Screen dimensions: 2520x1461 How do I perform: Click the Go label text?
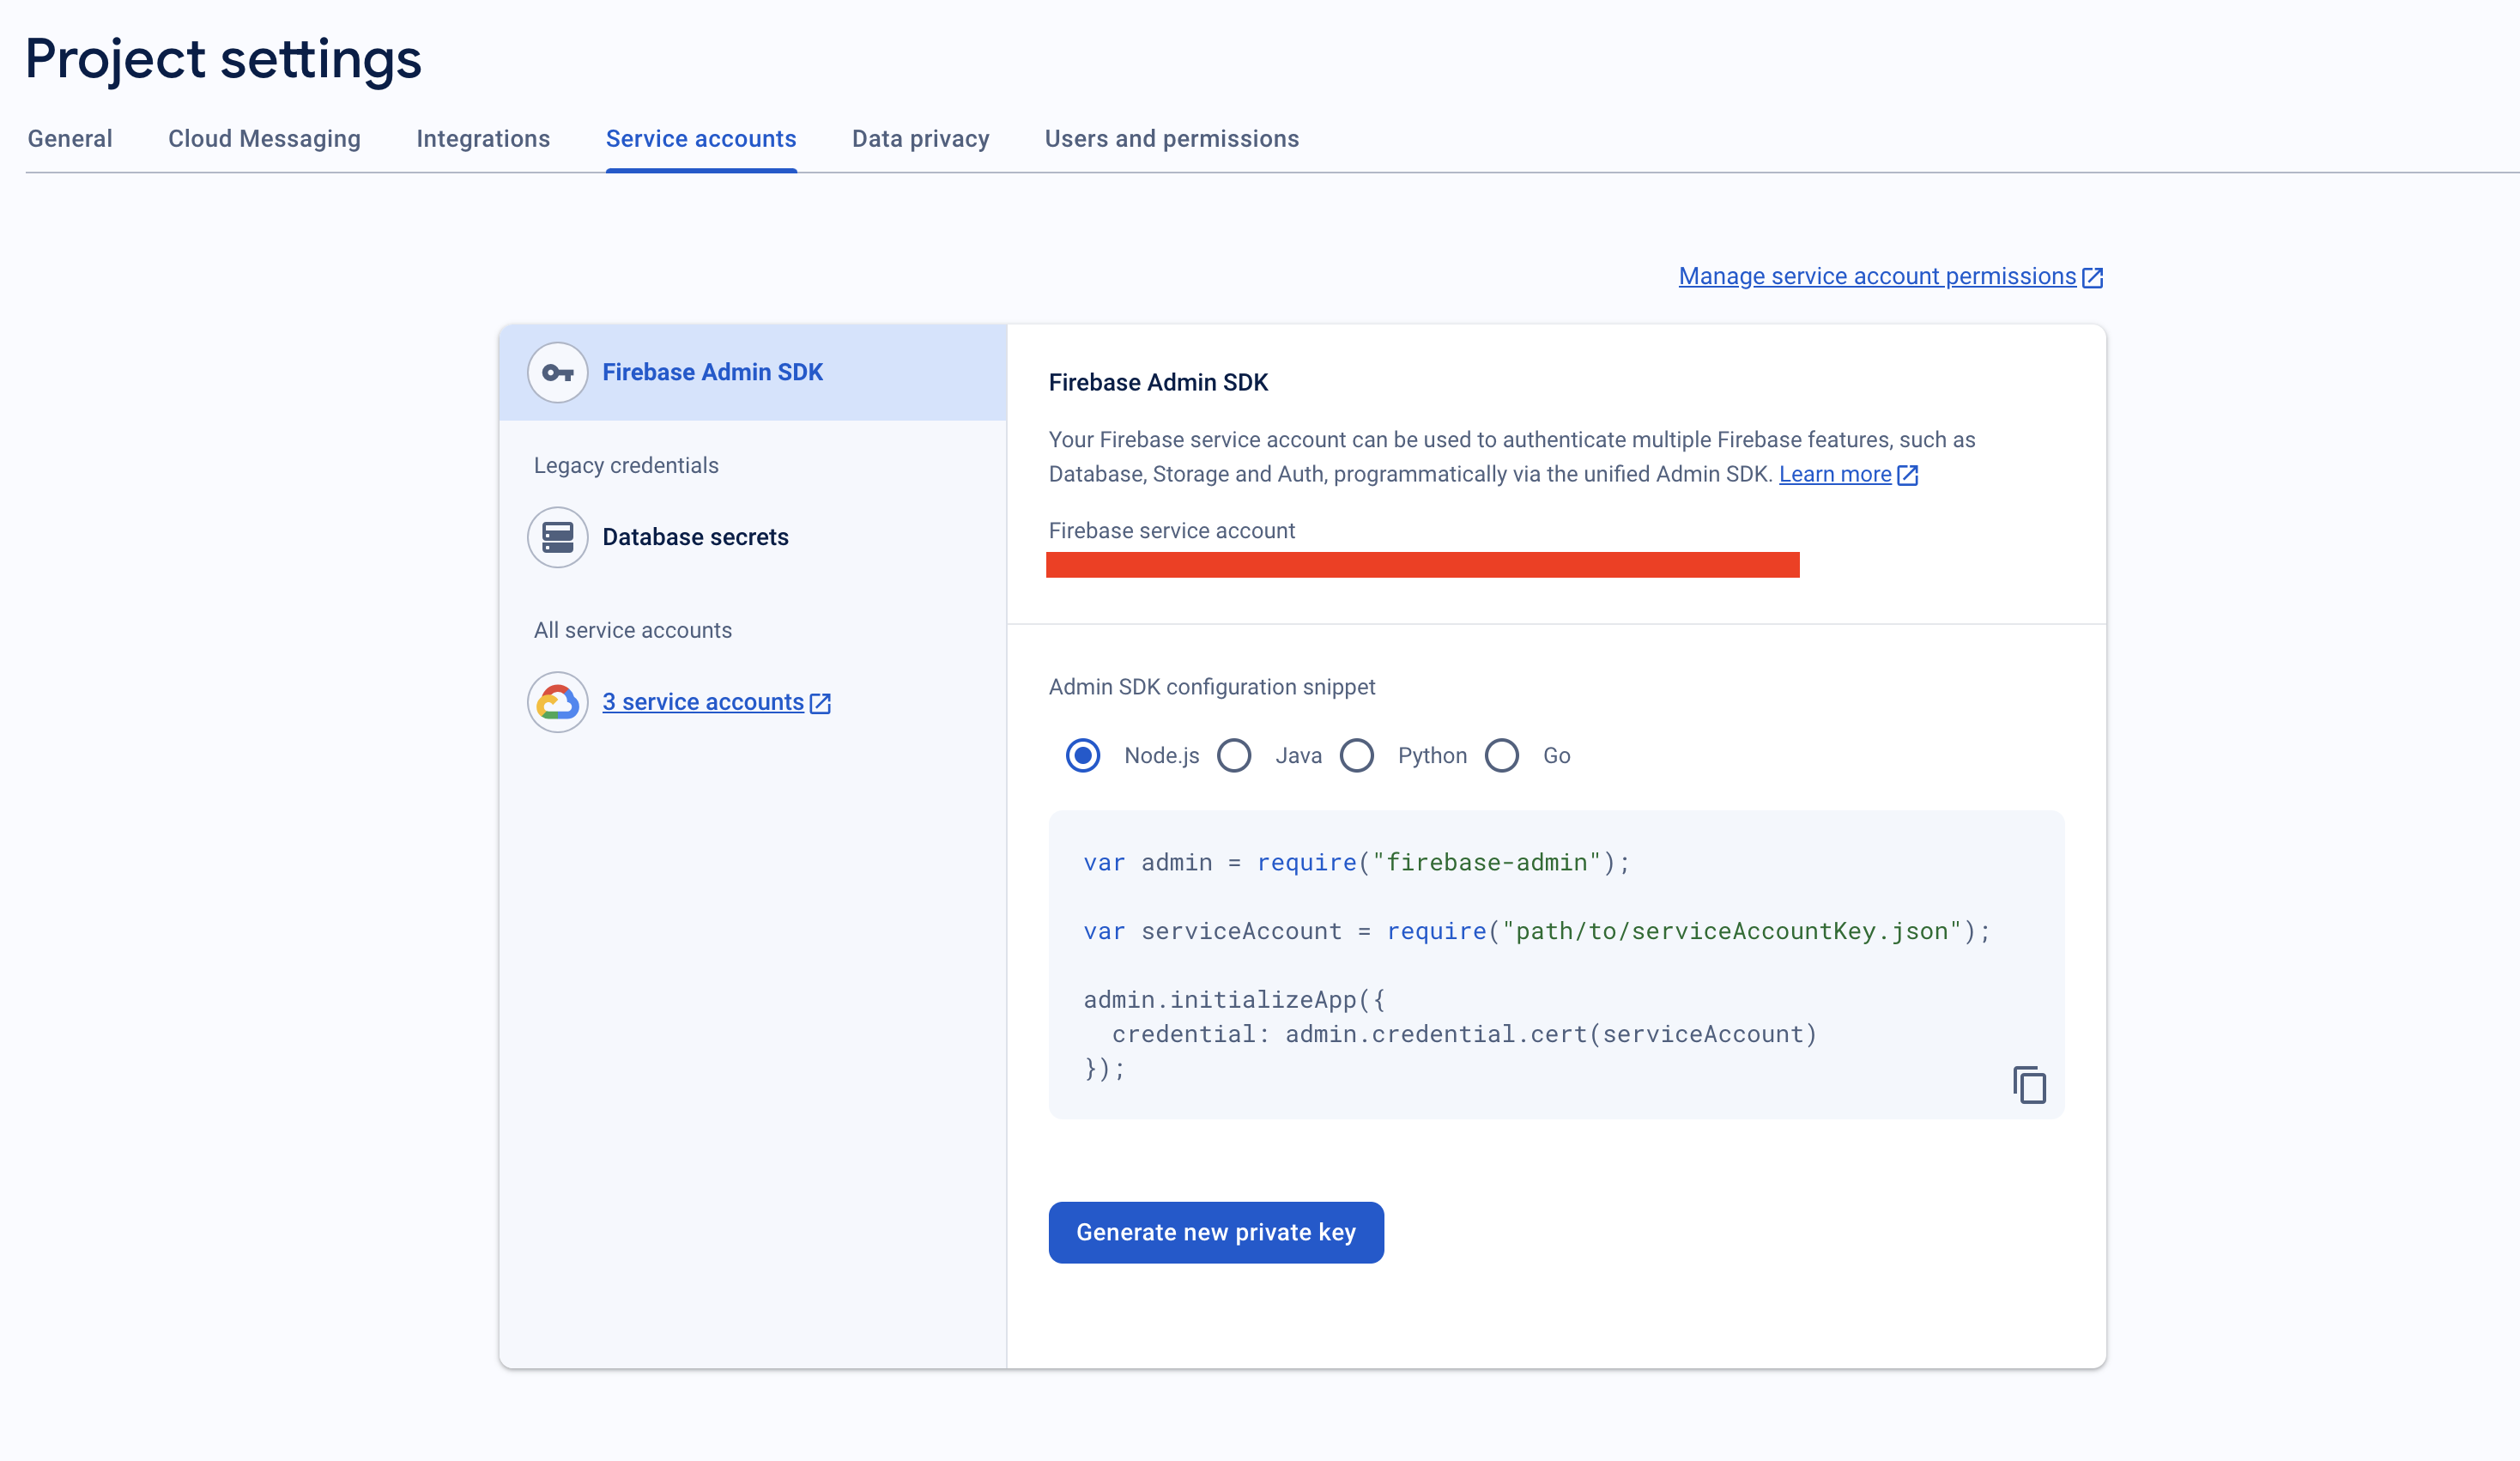click(1556, 756)
